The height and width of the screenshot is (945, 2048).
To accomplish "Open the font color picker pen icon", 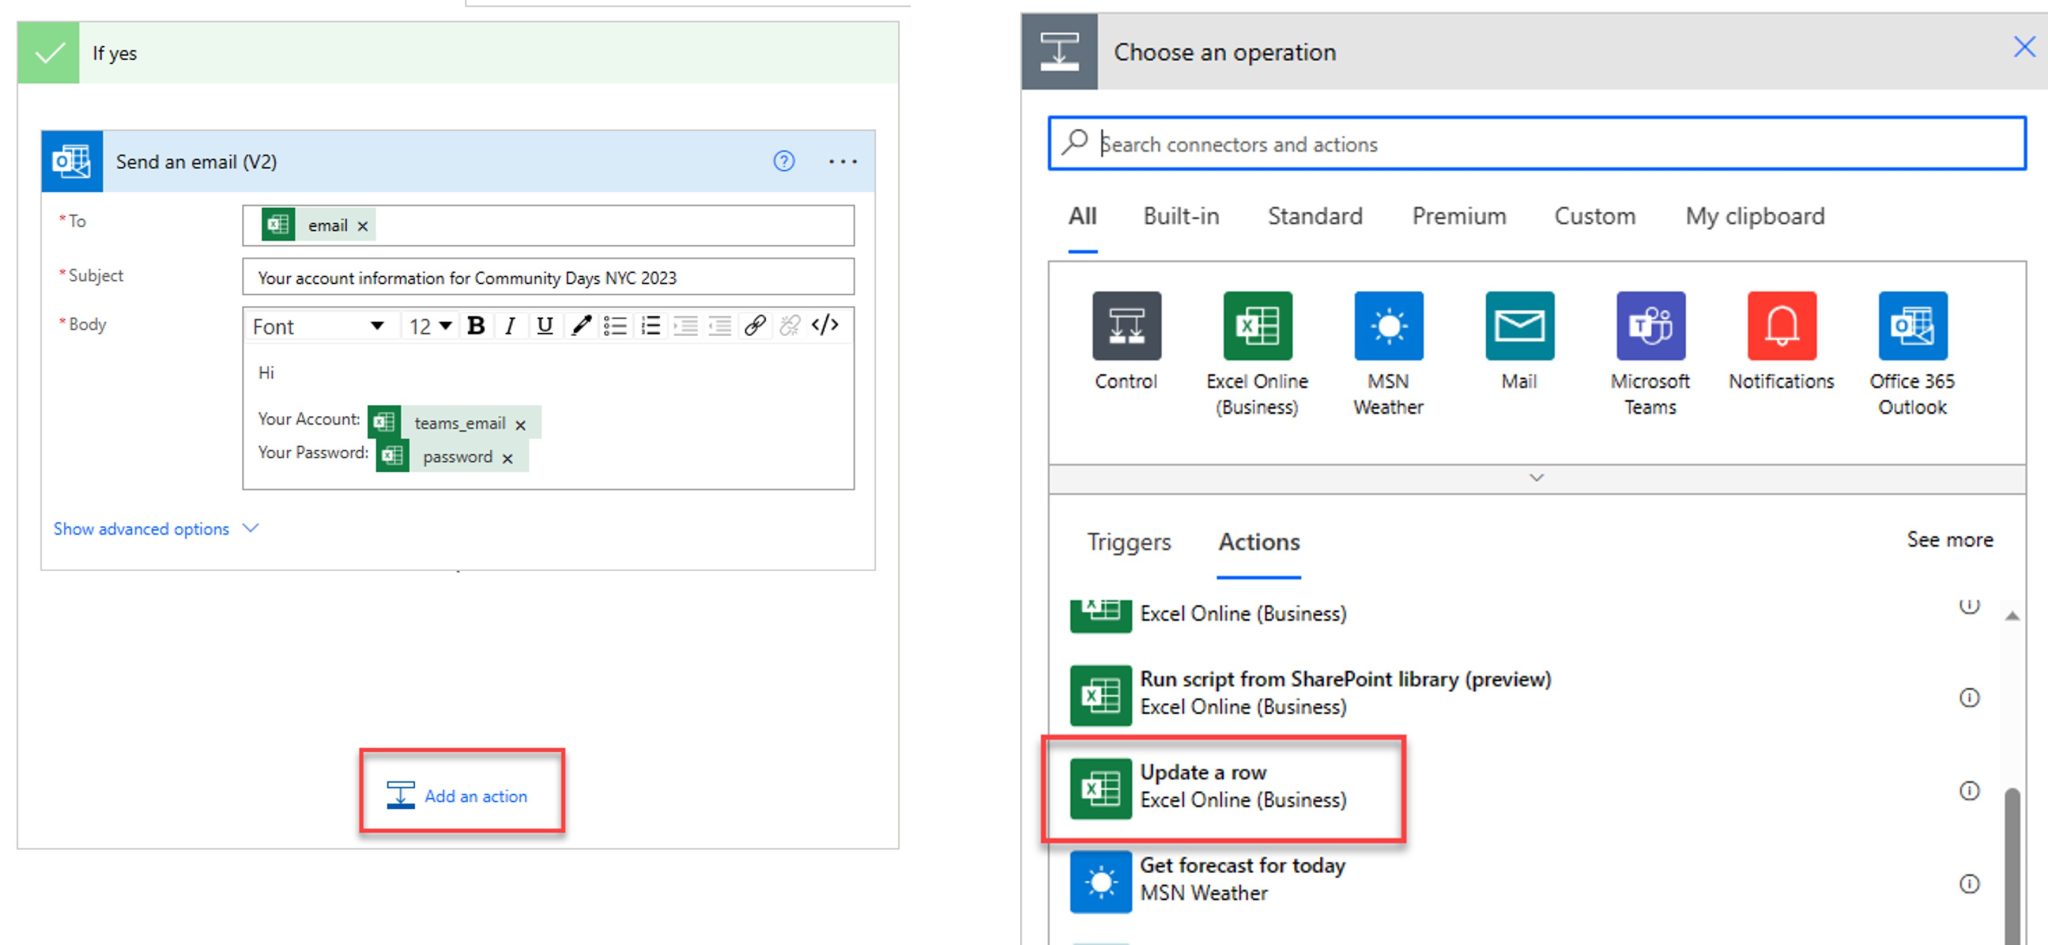I will [580, 324].
